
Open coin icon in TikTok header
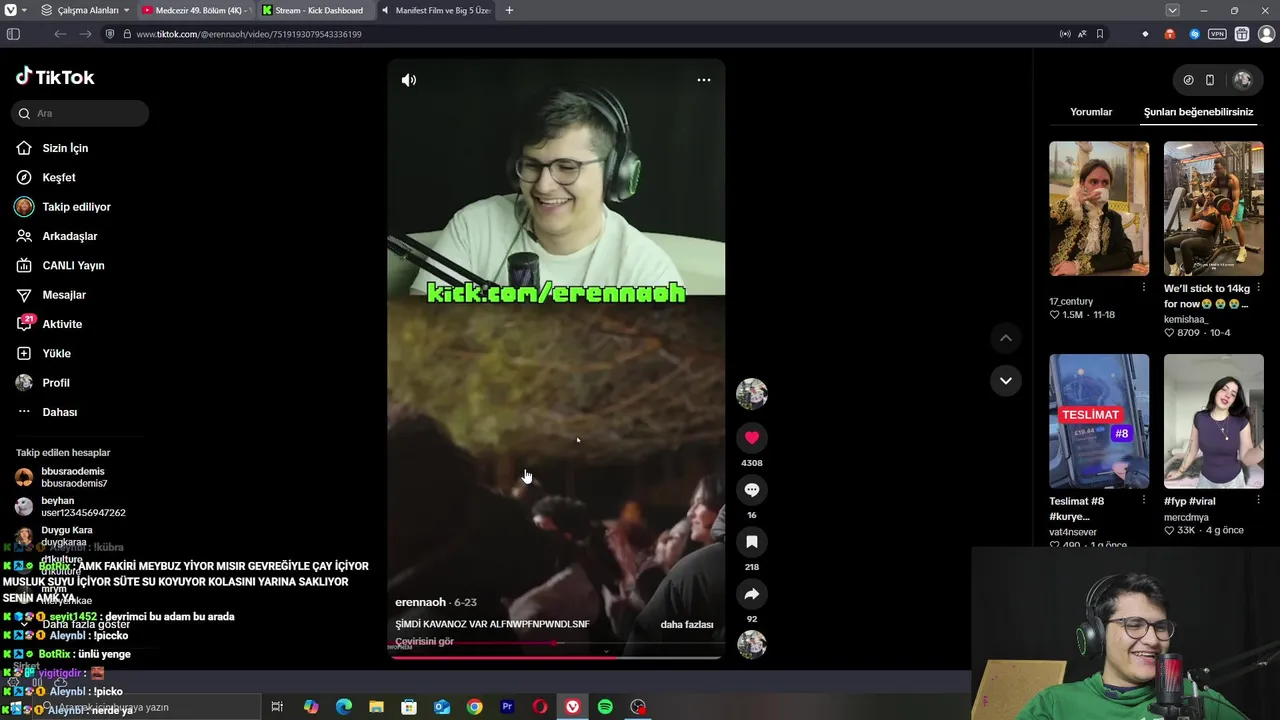(1188, 80)
